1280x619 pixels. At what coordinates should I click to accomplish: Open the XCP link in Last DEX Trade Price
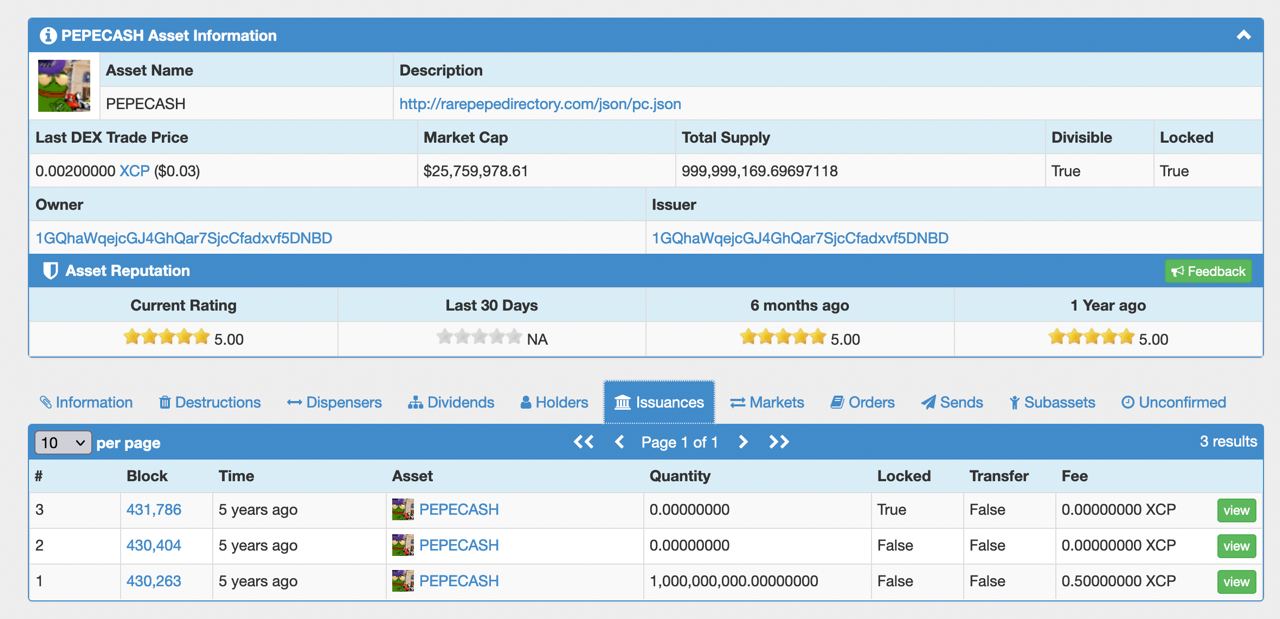tap(135, 171)
